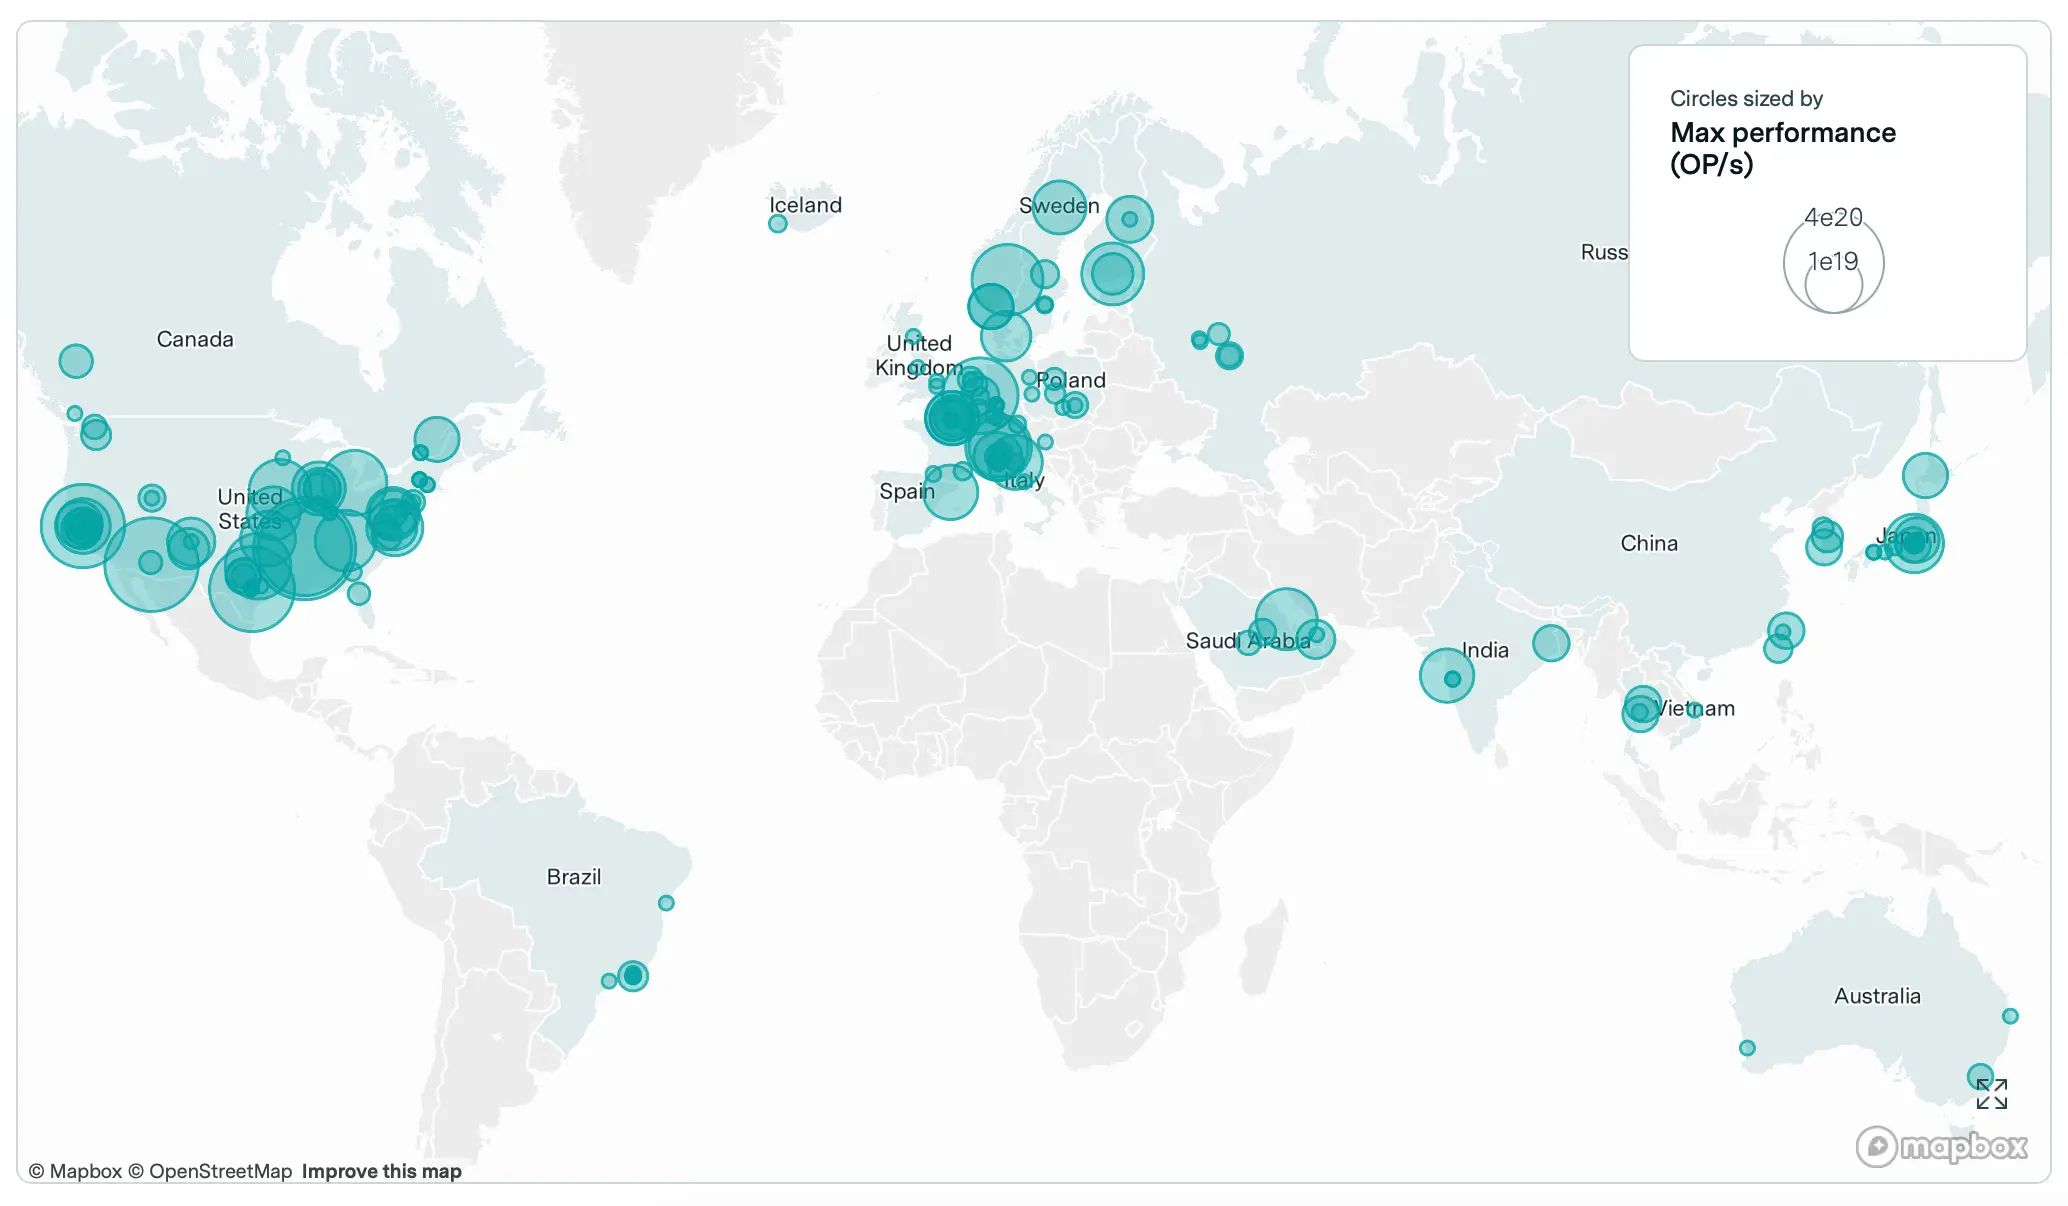Click the fullscreen expand icon
Viewport: 2068px width, 1206px height.
1991,1094
